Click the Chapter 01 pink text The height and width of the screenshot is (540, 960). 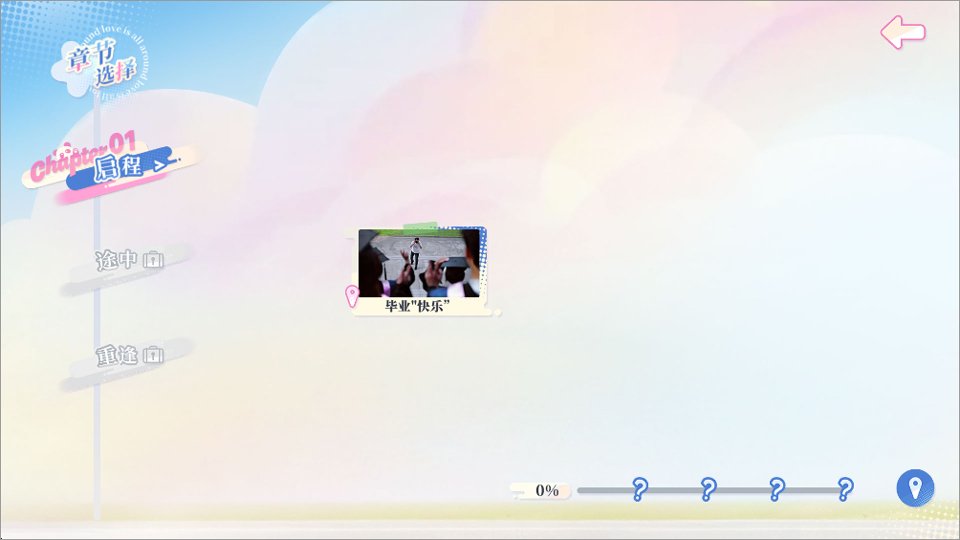coord(84,157)
